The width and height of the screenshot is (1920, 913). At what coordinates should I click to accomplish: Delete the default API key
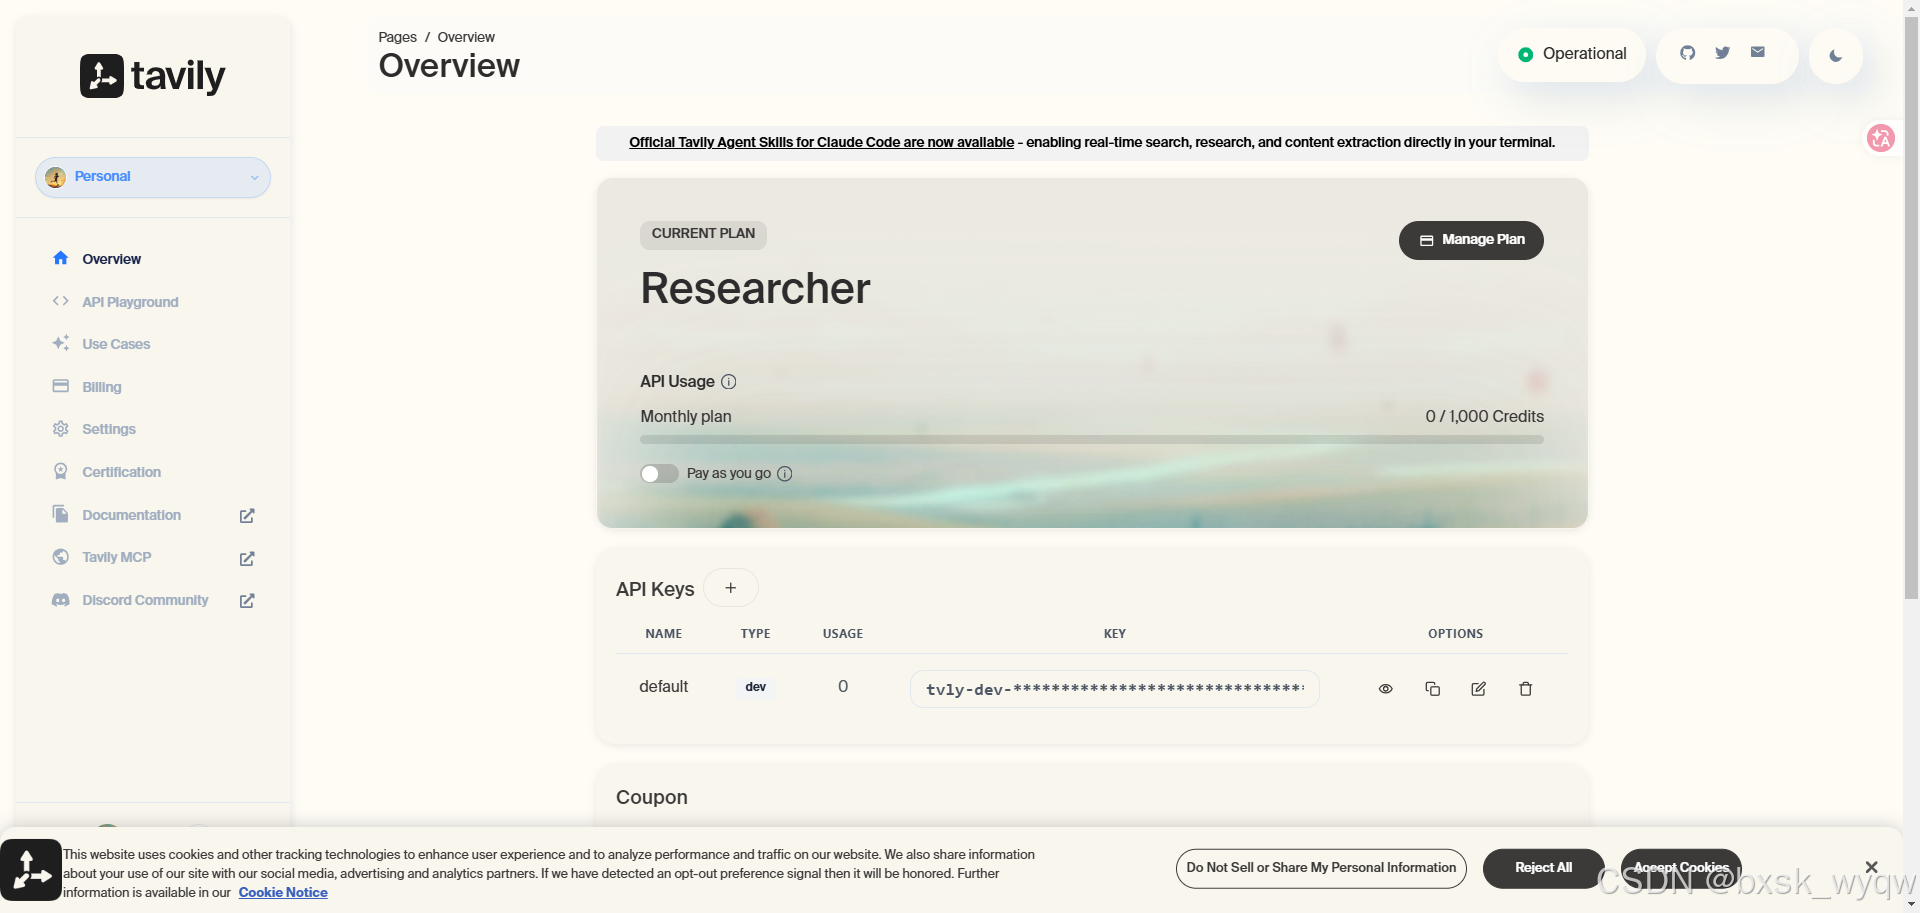[x=1526, y=689]
